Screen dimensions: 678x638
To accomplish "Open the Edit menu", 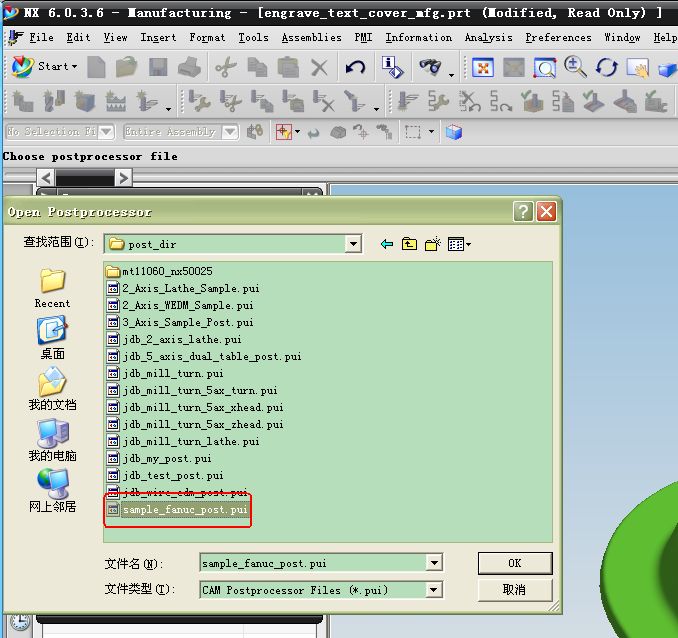I will [78, 38].
